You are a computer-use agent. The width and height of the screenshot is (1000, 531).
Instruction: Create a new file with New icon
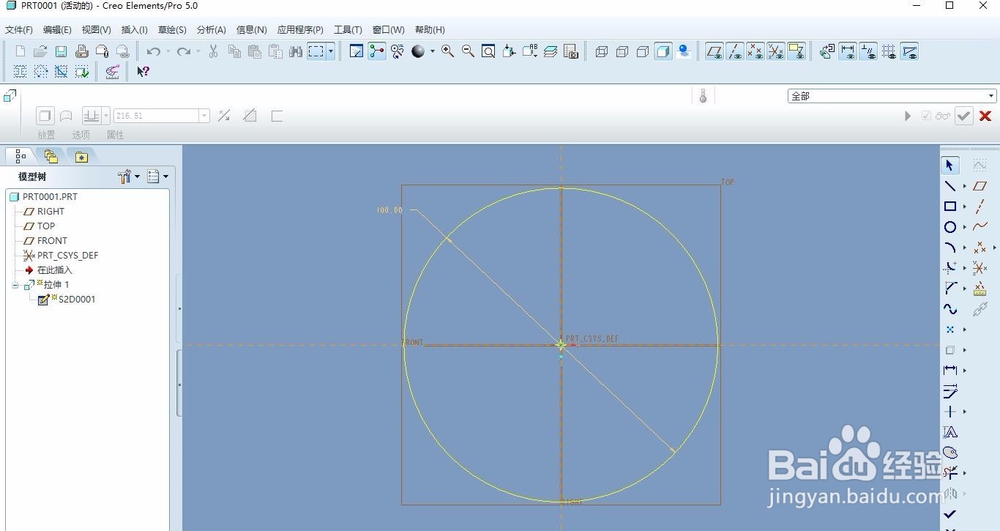[20, 52]
